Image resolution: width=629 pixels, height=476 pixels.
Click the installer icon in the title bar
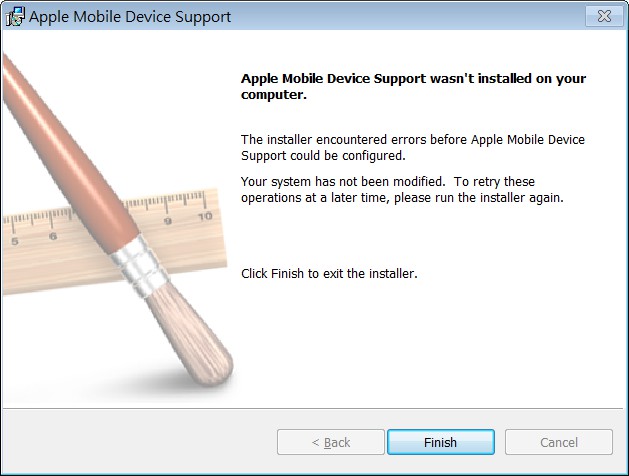pyautogui.click(x=15, y=17)
